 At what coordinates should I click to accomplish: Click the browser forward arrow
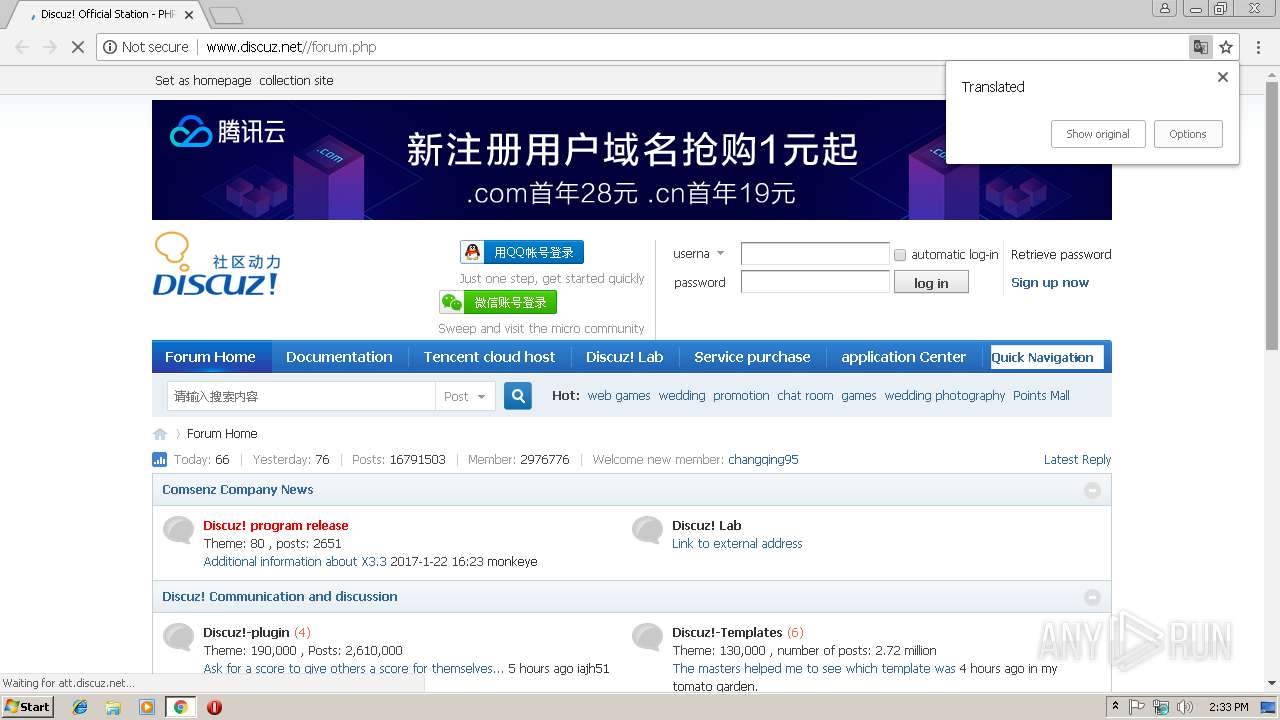point(50,47)
